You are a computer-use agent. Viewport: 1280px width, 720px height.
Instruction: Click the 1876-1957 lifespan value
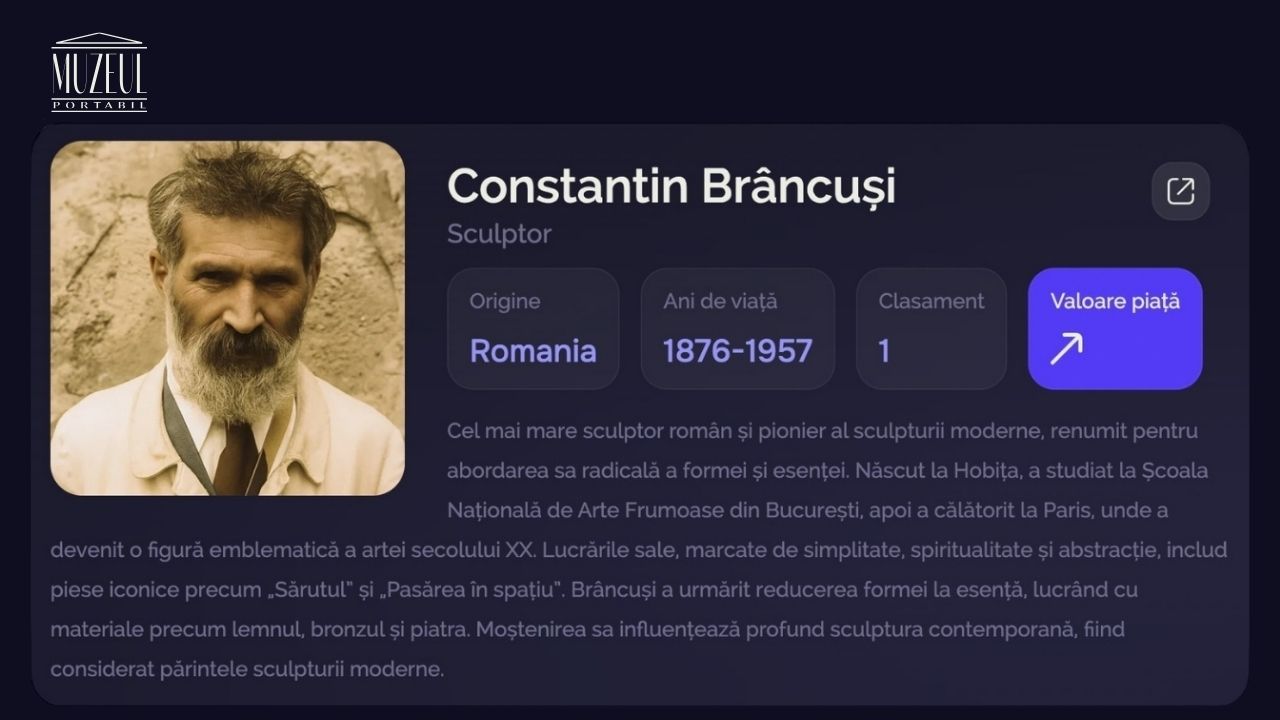click(x=737, y=351)
